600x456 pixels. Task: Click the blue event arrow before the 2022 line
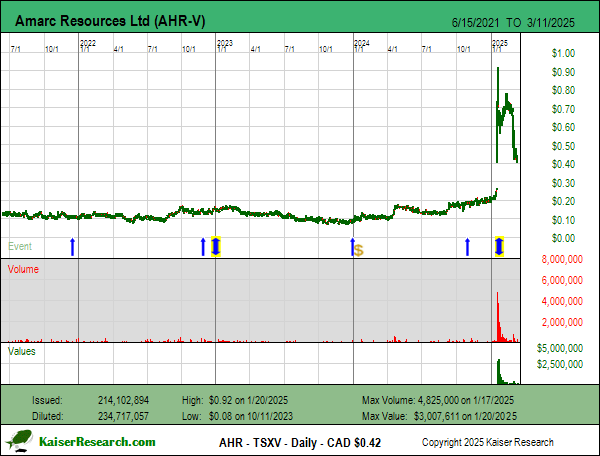coord(72,247)
